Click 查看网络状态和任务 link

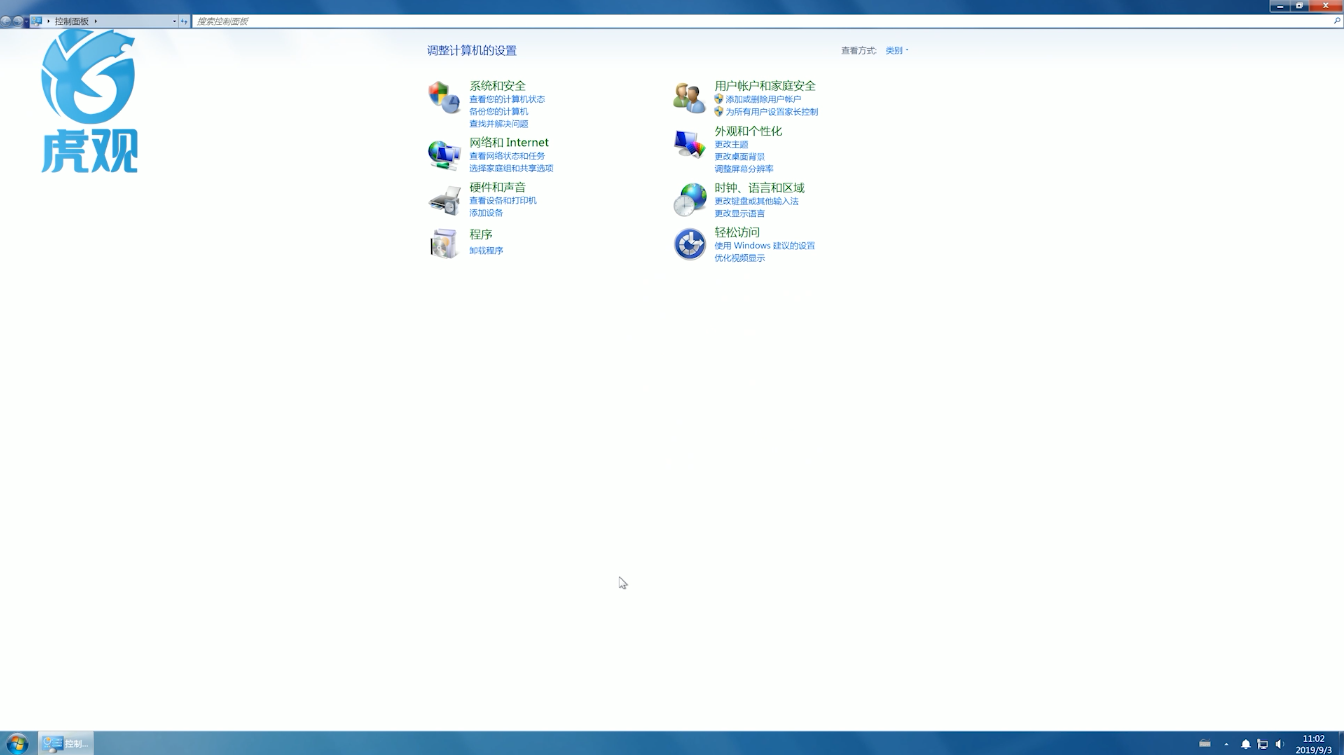(507, 156)
